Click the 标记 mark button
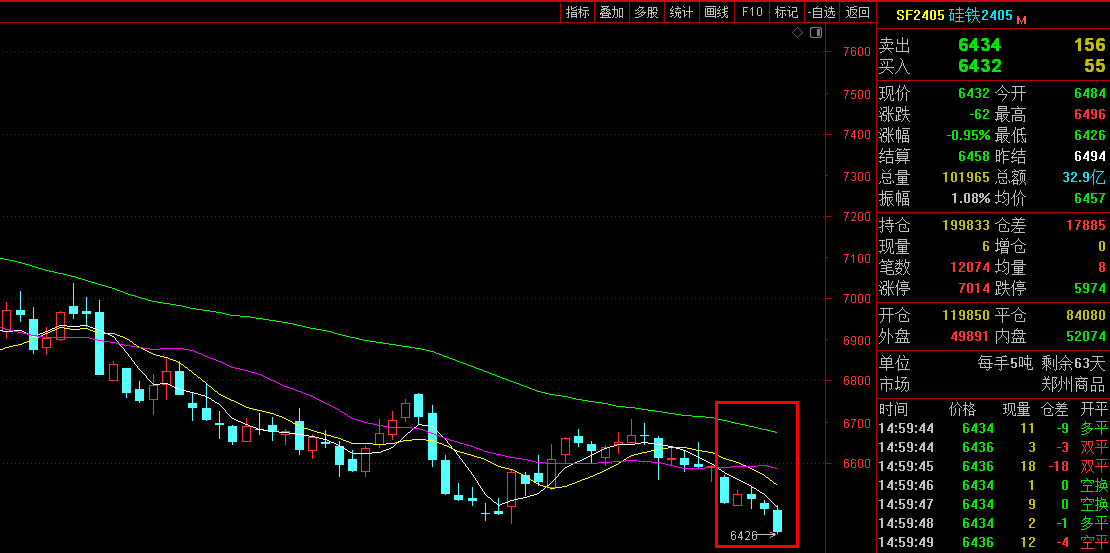This screenshot has height=553, width=1110. pyautogui.click(x=786, y=12)
